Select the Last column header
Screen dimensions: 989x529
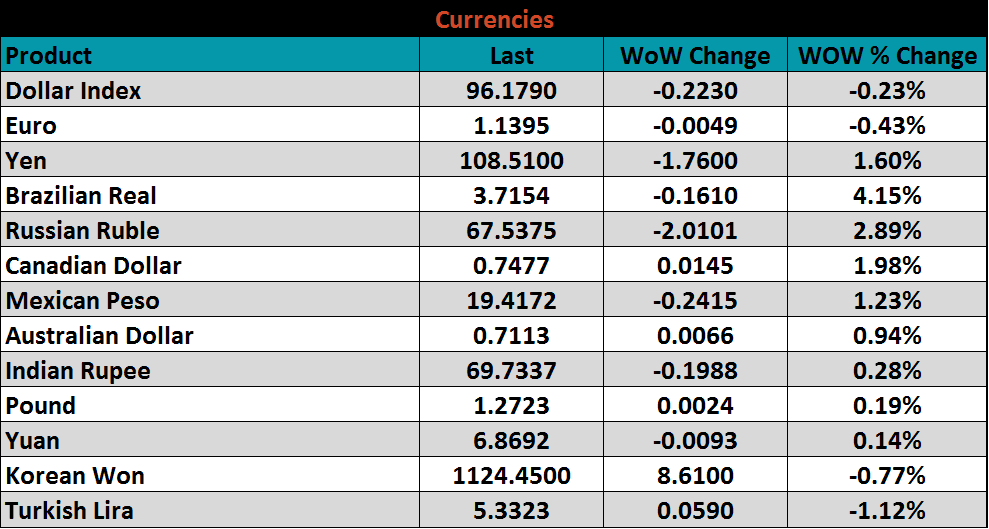(x=511, y=56)
